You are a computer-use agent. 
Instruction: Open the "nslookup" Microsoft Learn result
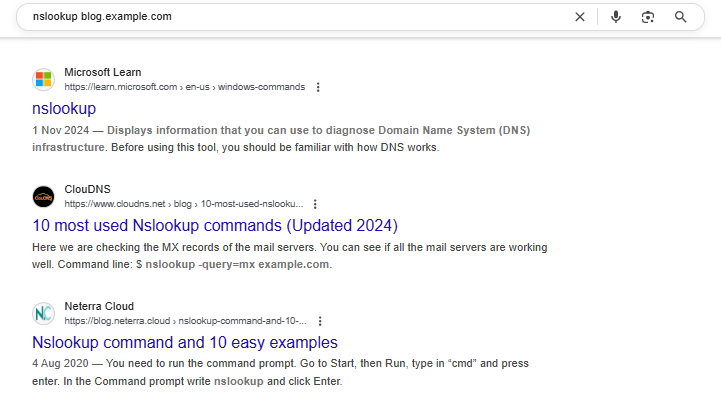coord(64,108)
